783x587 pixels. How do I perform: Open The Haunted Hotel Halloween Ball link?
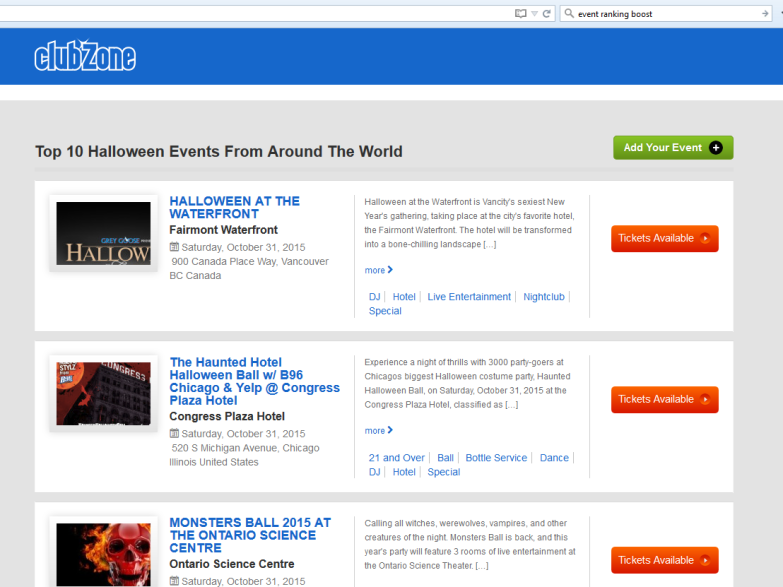pos(255,381)
